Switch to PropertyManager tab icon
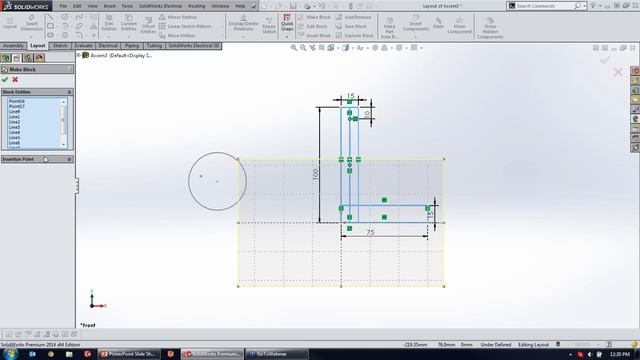This screenshot has width=640, height=360. [17, 58]
